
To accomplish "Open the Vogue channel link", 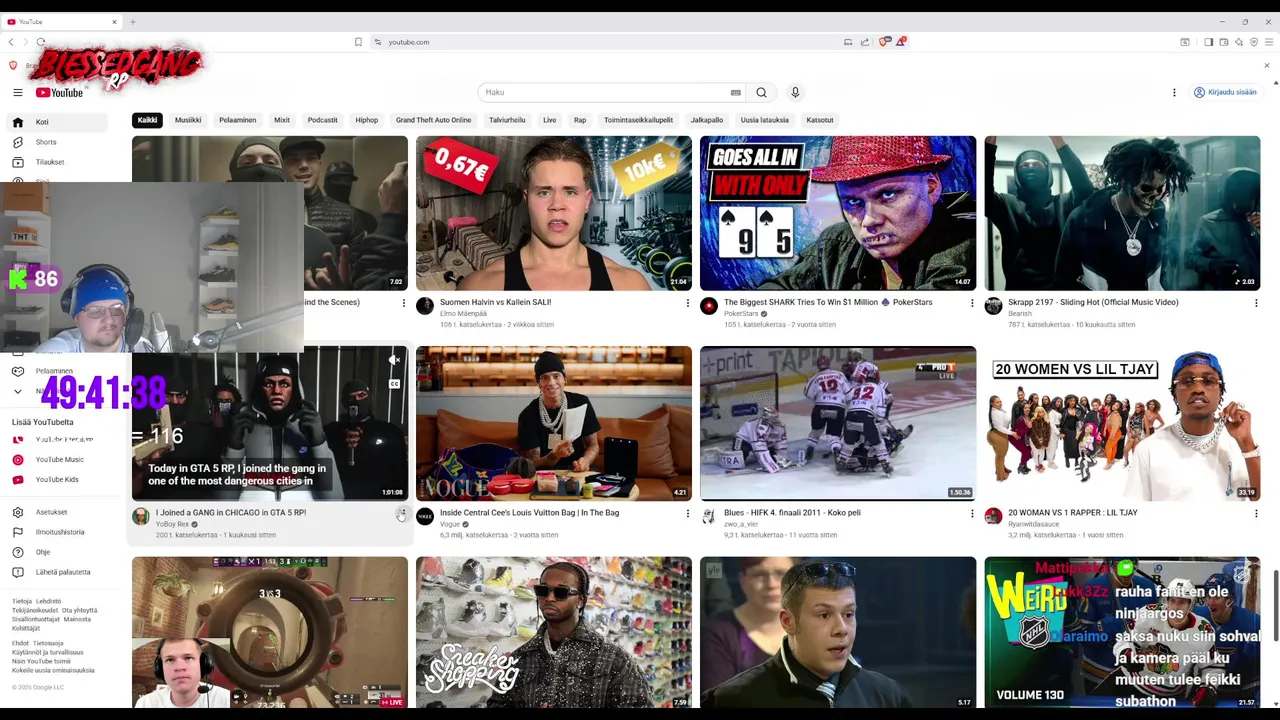I will pyautogui.click(x=450, y=524).
